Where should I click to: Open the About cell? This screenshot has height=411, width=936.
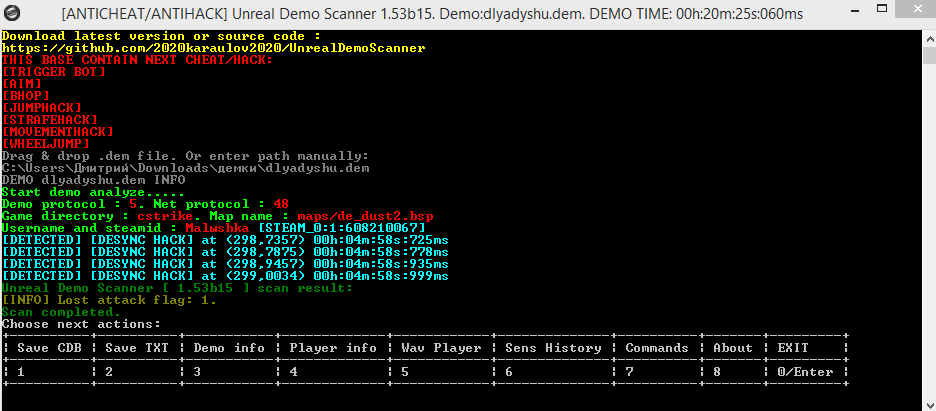[x=732, y=348]
